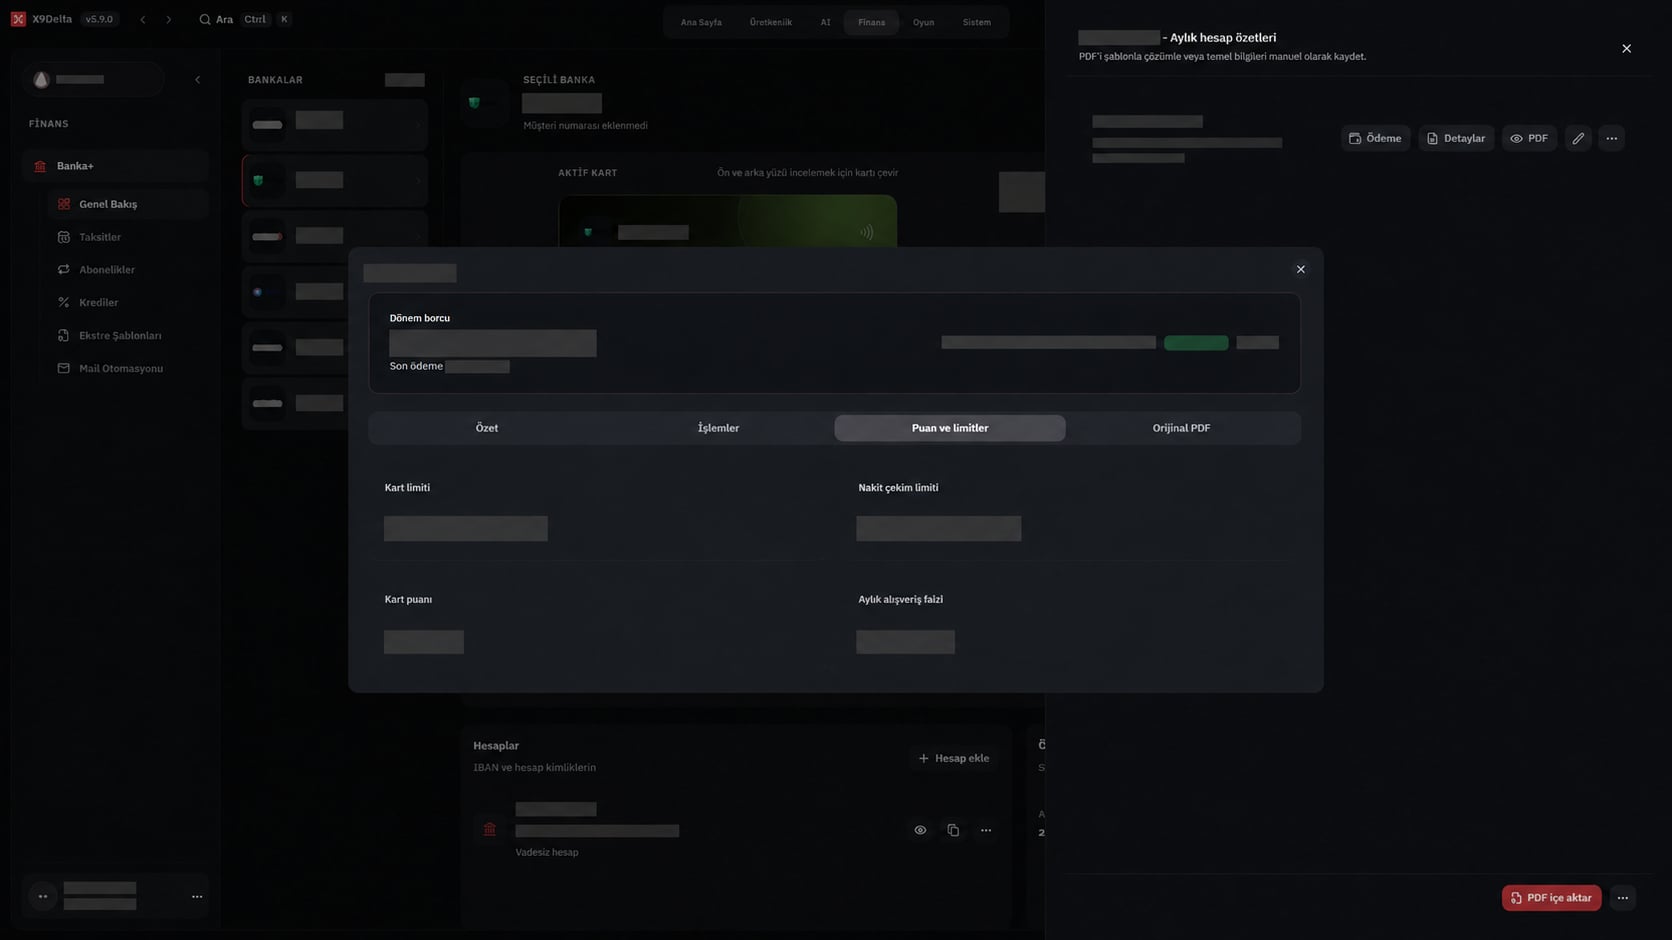This screenshot has height=940, width=1672.
Task: Switch to the Özet tab
Action: [486, 428]
